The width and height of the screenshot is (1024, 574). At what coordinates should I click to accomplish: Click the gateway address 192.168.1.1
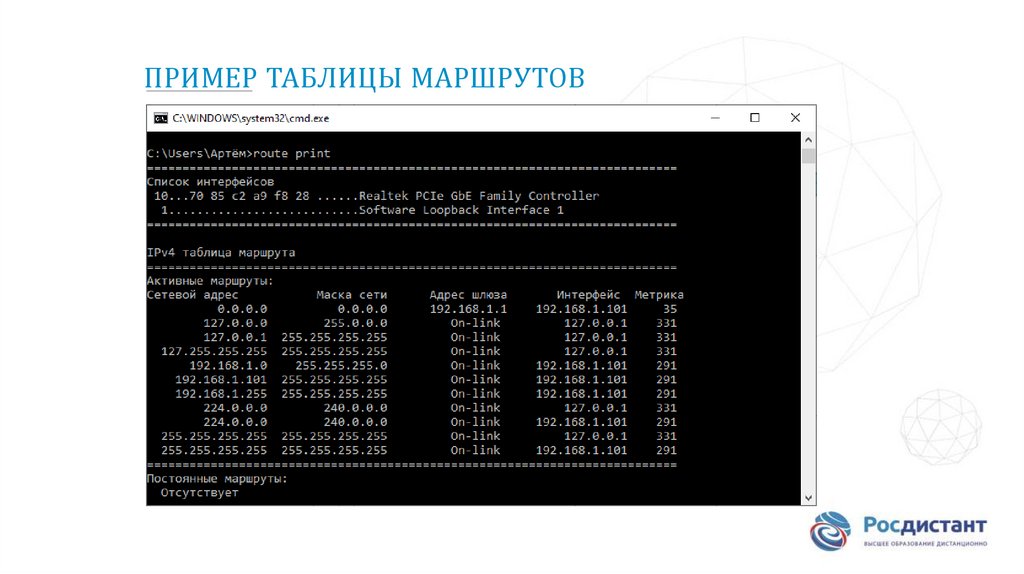(468, 309)
